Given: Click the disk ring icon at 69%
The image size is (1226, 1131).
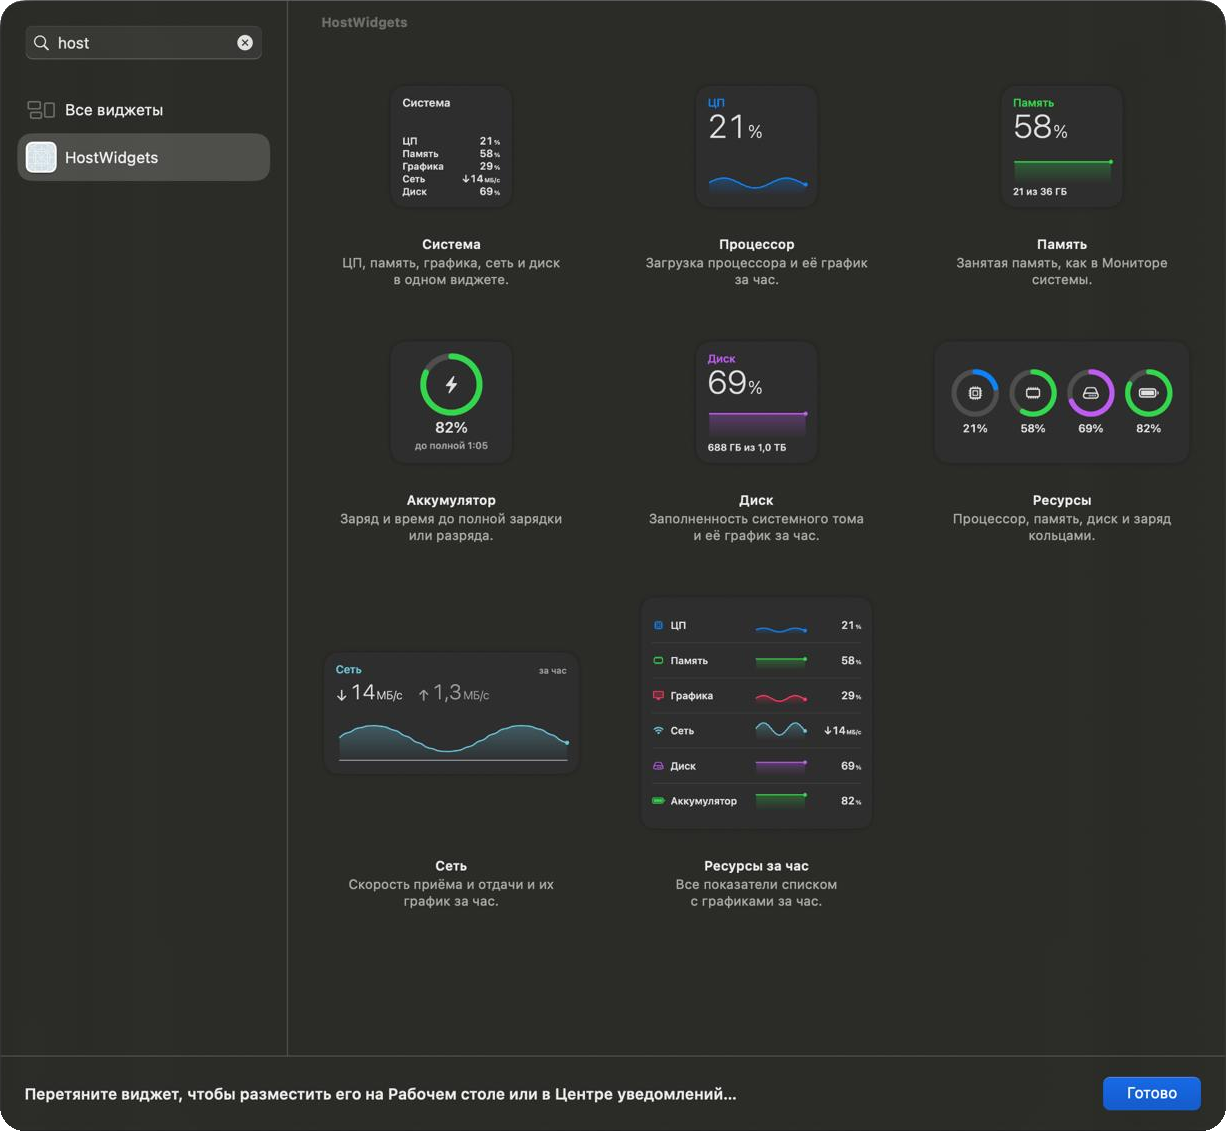Looking at the screenshot, I should pyautogui.click(x=1090, y=393).
